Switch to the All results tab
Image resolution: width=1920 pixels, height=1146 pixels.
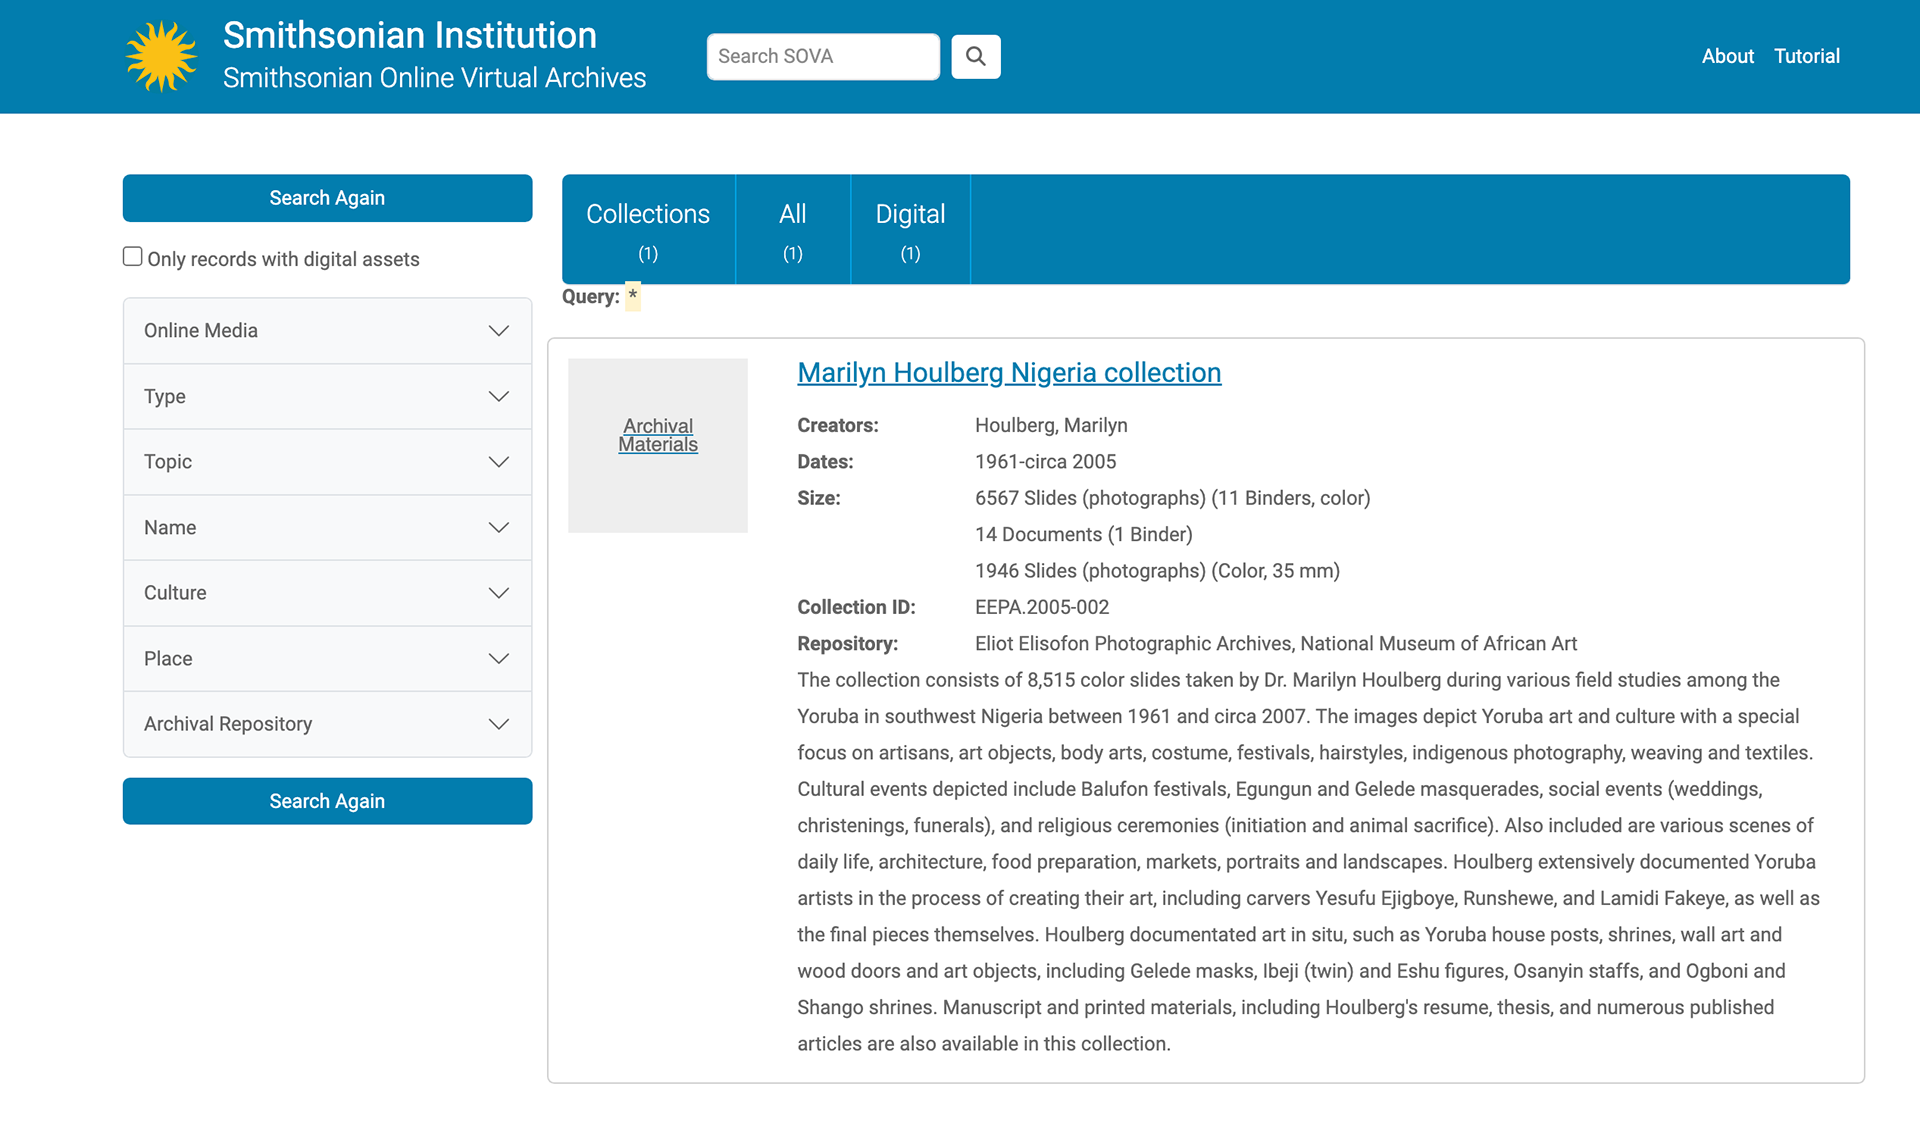coord(792,229)
